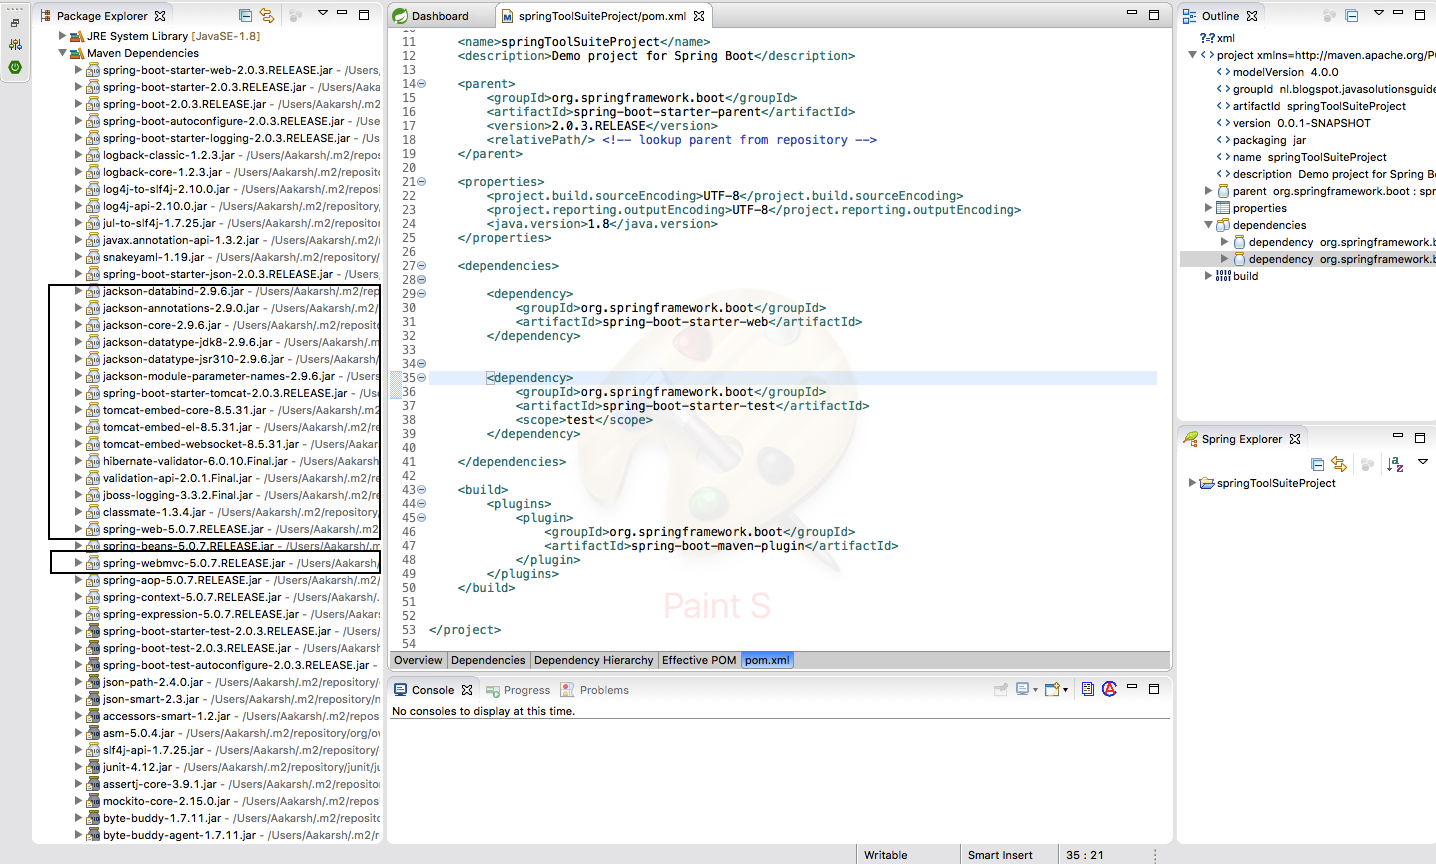Image resolution: width=1436 pixels, height=864 pixels.
Task: Collapse the Maven Dependencies node
Action: point(63,53)
